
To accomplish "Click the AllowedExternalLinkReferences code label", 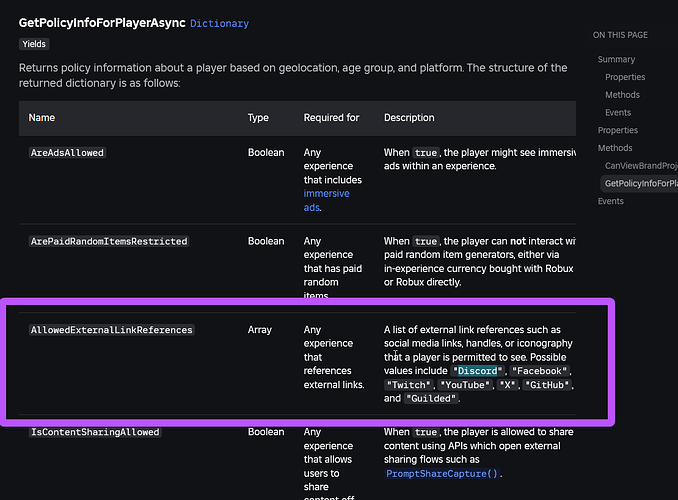I will pos(112,330).
